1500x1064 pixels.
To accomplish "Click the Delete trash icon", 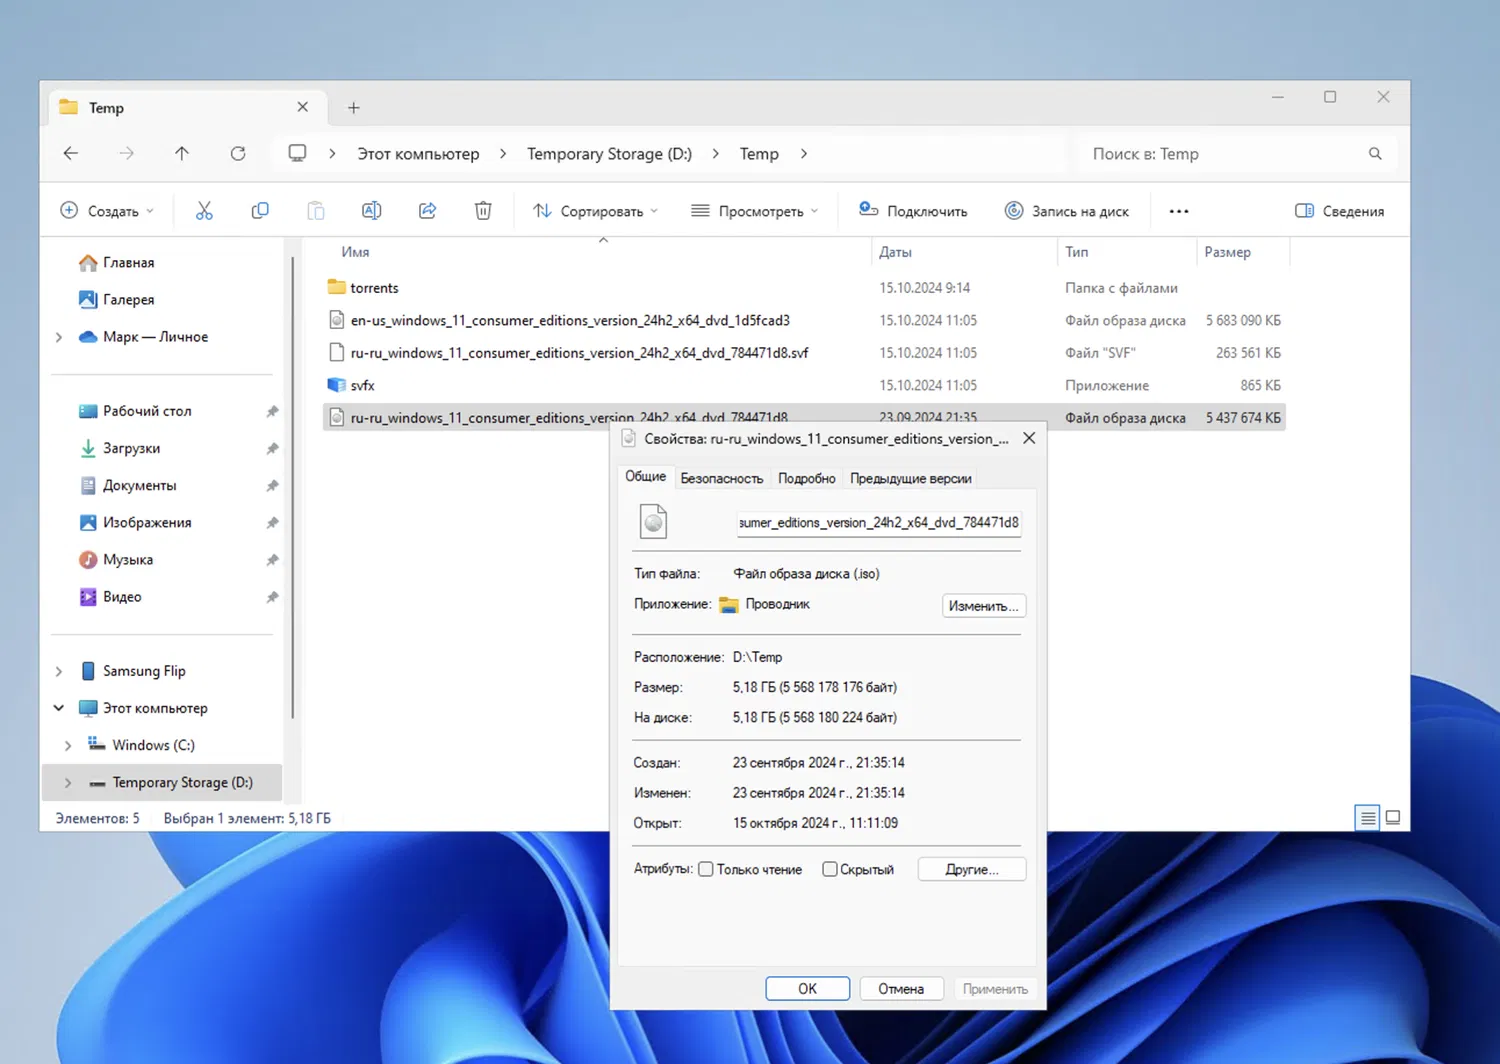I will pyautogui.click(x=483, y=211).
